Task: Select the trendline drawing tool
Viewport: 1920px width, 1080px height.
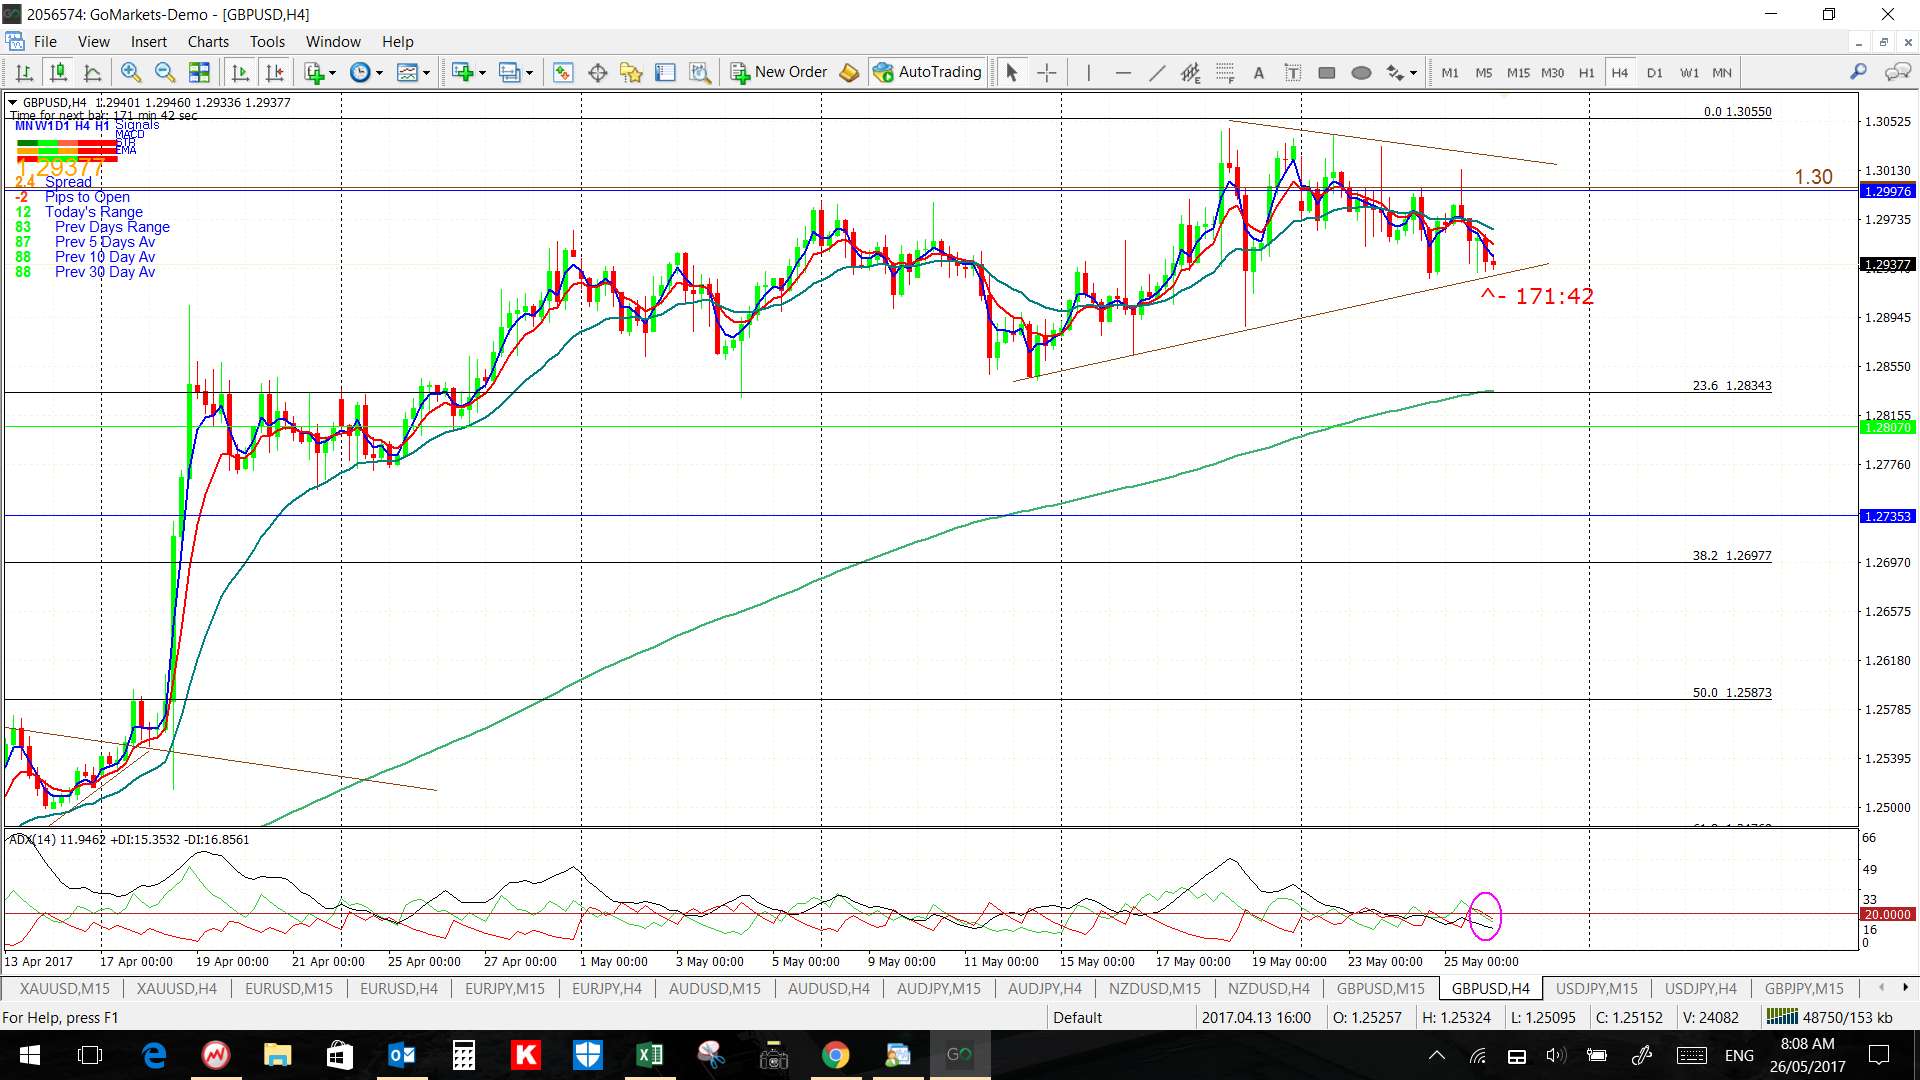Action: pyautogui.click(x=1157, y=72)
